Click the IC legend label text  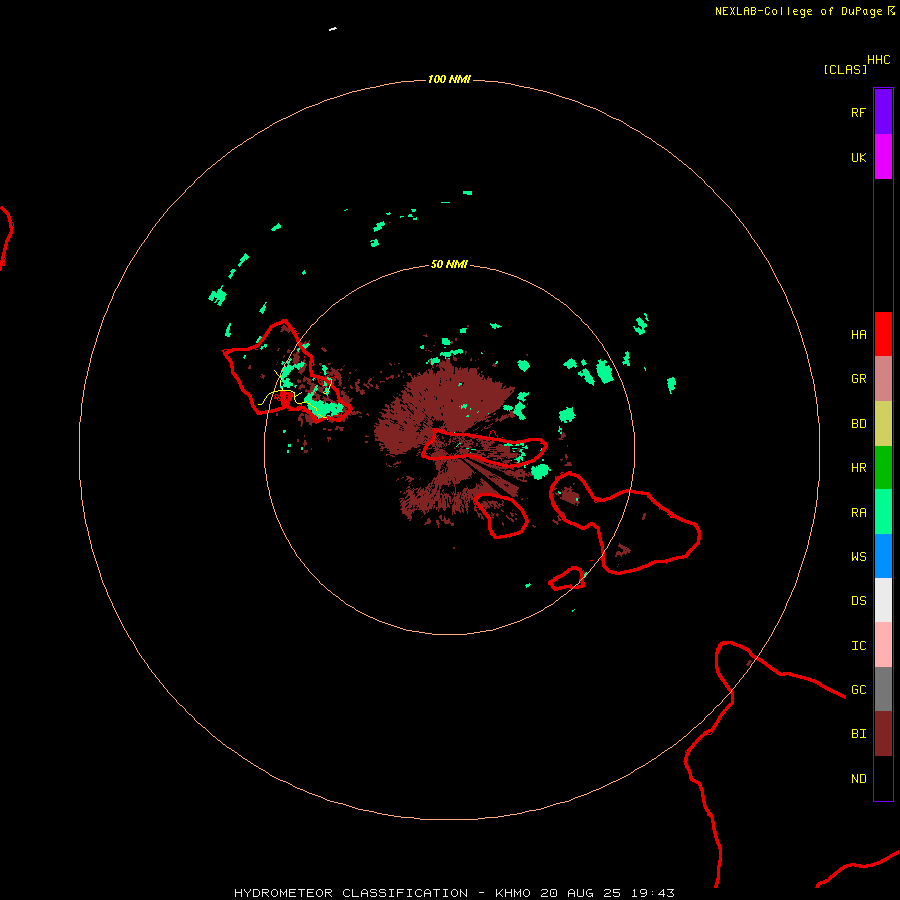tap(858, 646)
